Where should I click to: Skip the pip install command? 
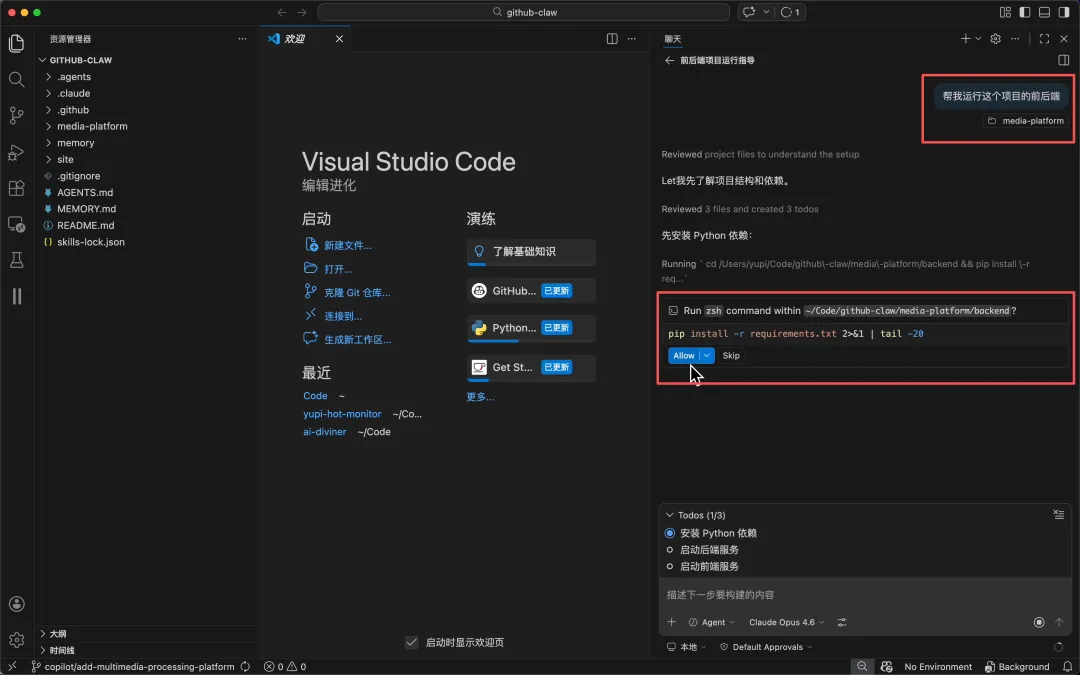(x=731, y=355)
